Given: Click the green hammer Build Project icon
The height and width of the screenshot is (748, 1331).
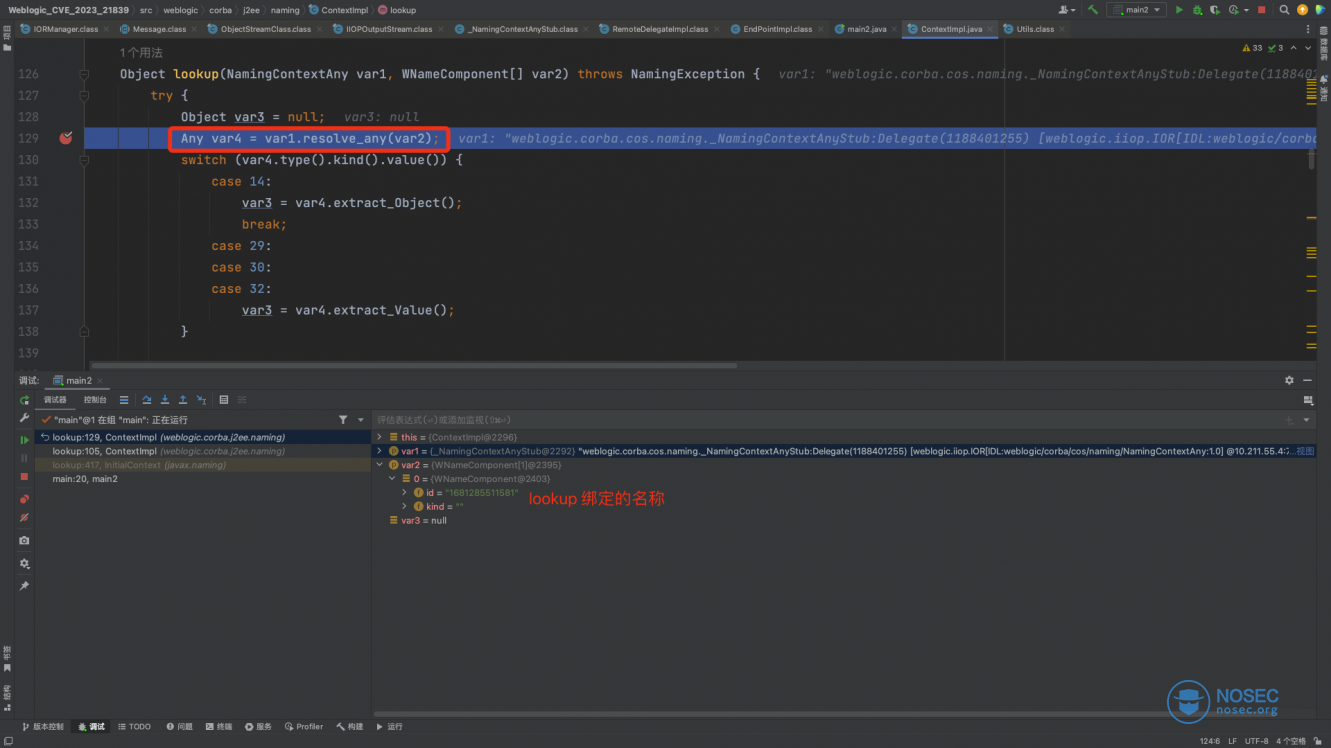Looking at the screenshot, I should tap(1093, 10).
